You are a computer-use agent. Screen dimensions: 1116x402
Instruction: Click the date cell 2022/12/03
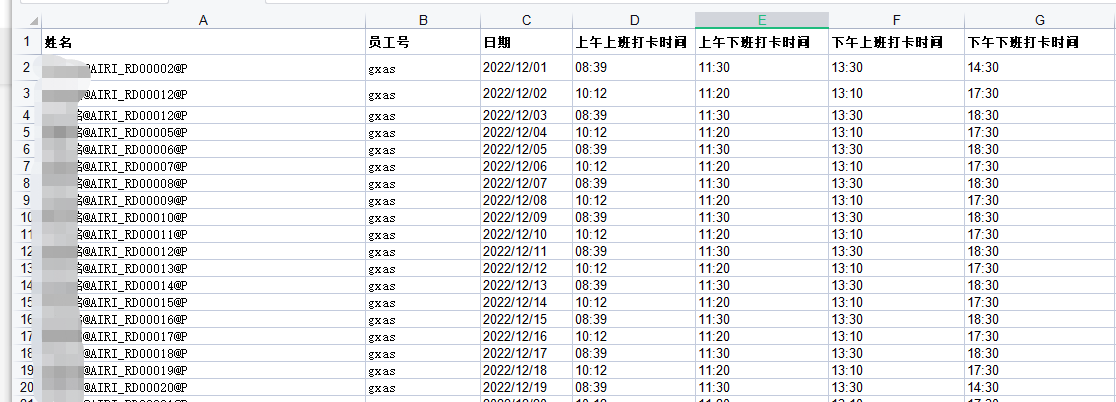click(x=527, y=115)
